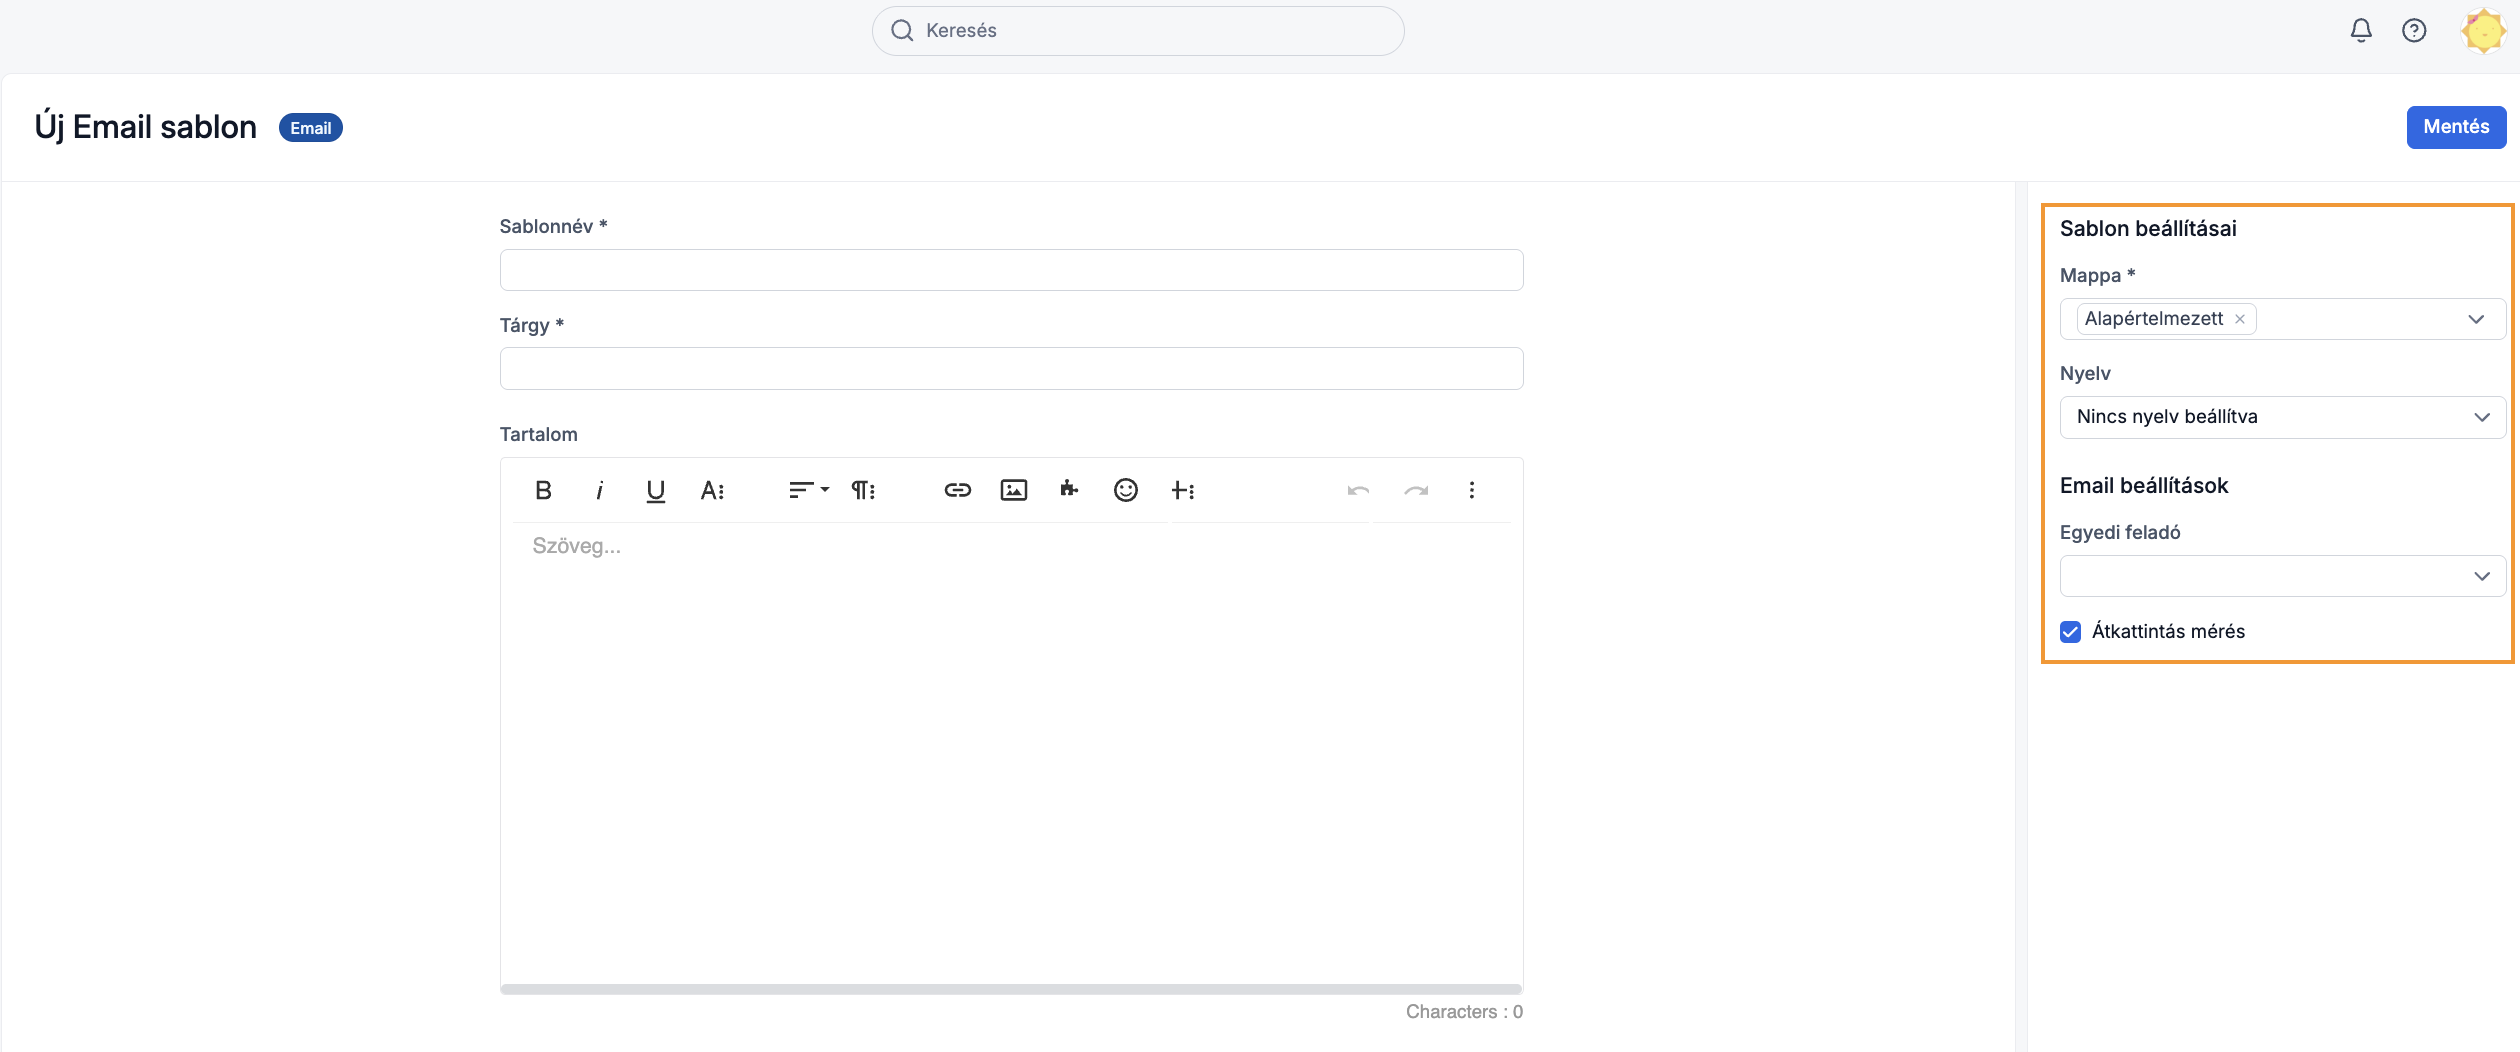Open the notifications bell
Image resolution: width=2520 pixels, height=1052 pixels.
[2360, 30]
